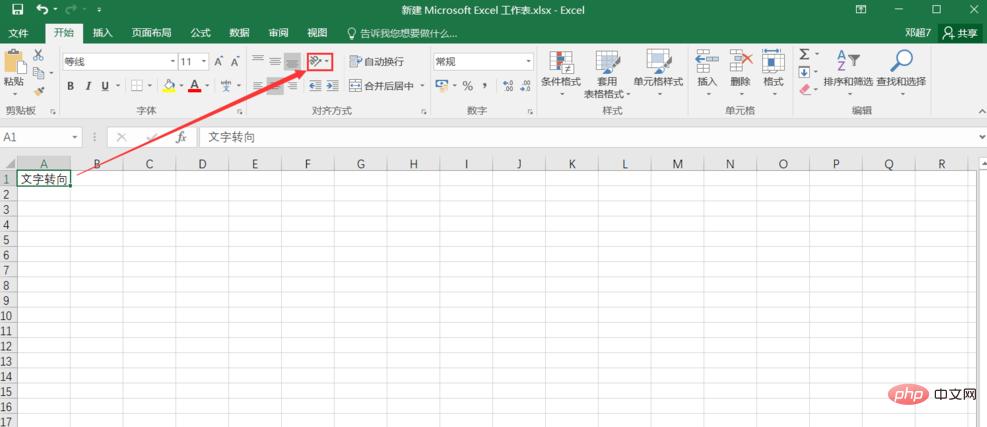Toggle italic formatting (I)

(88, 86)
